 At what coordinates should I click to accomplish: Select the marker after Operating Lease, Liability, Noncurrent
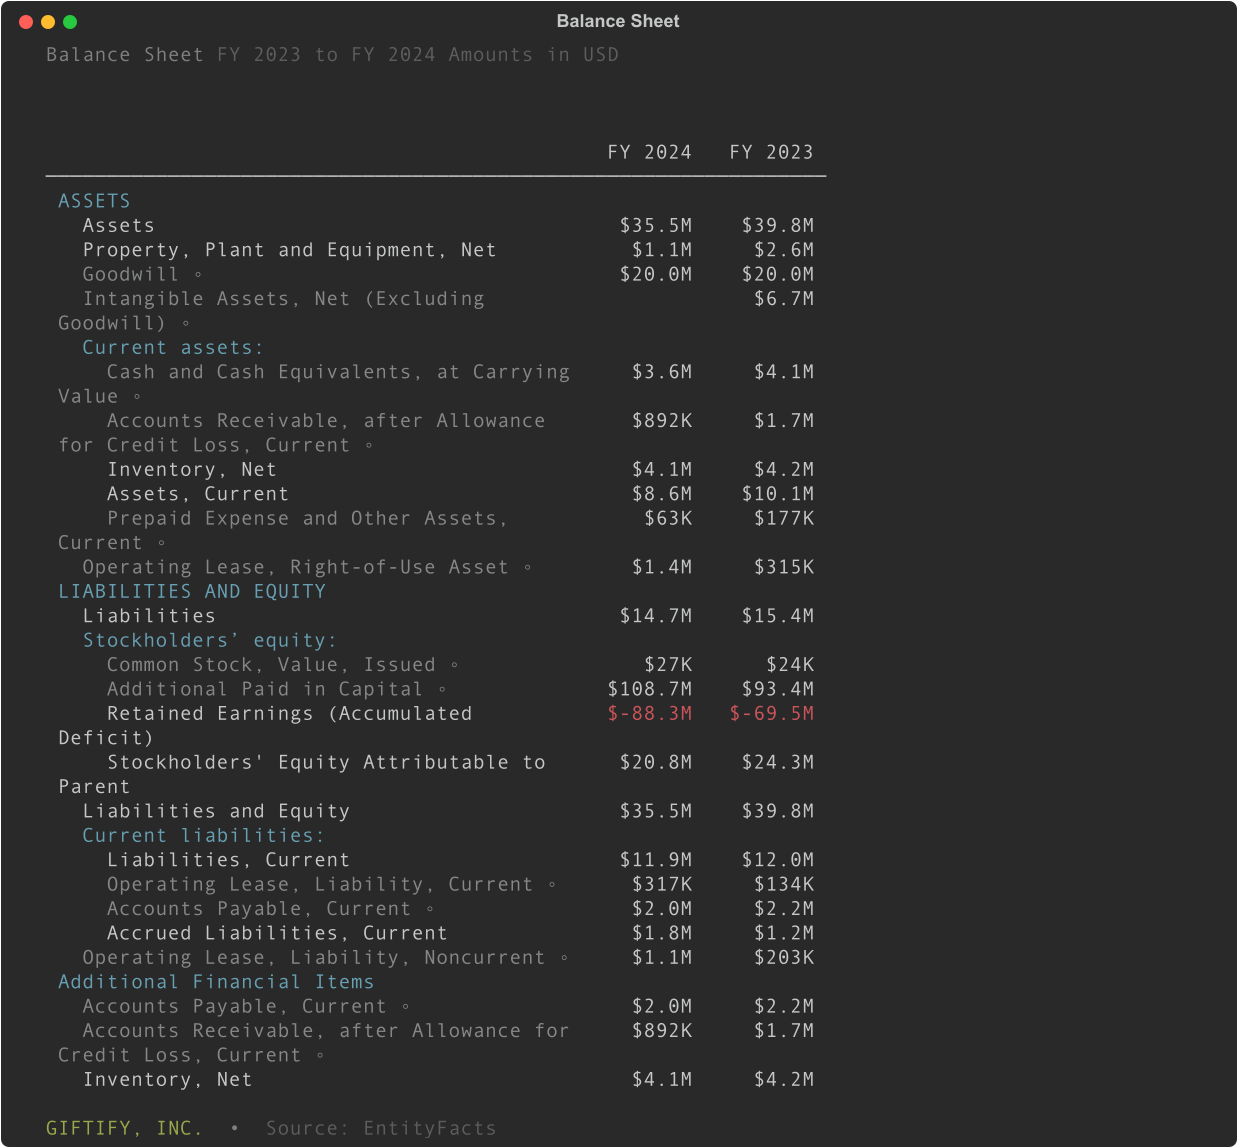click(x=564, y=958)
